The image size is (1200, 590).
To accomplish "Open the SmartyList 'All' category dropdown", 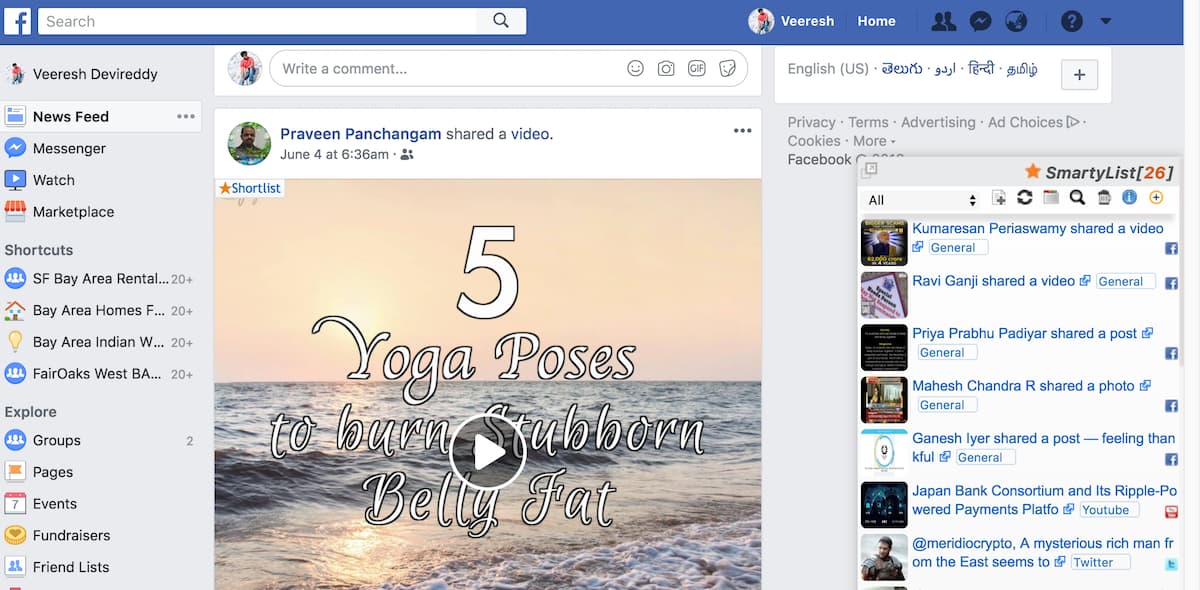I will pos(921,200).
